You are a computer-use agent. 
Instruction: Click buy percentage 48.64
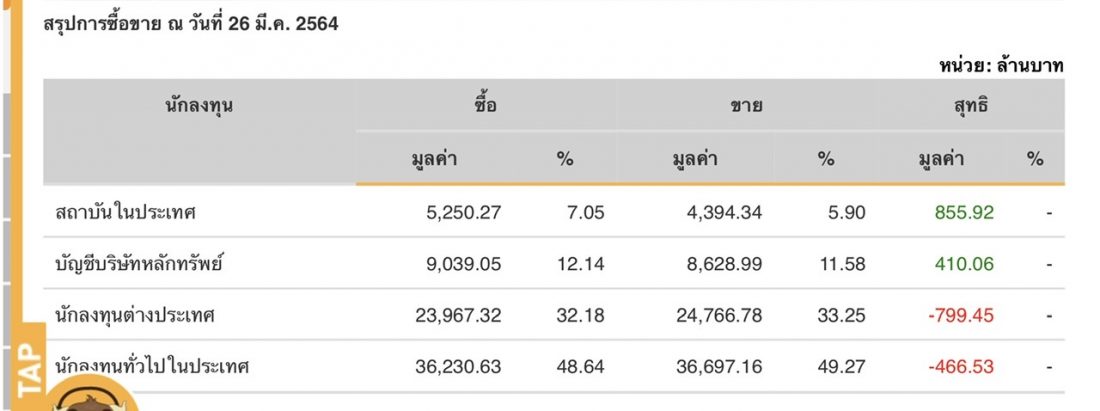[x=580, y=367]
